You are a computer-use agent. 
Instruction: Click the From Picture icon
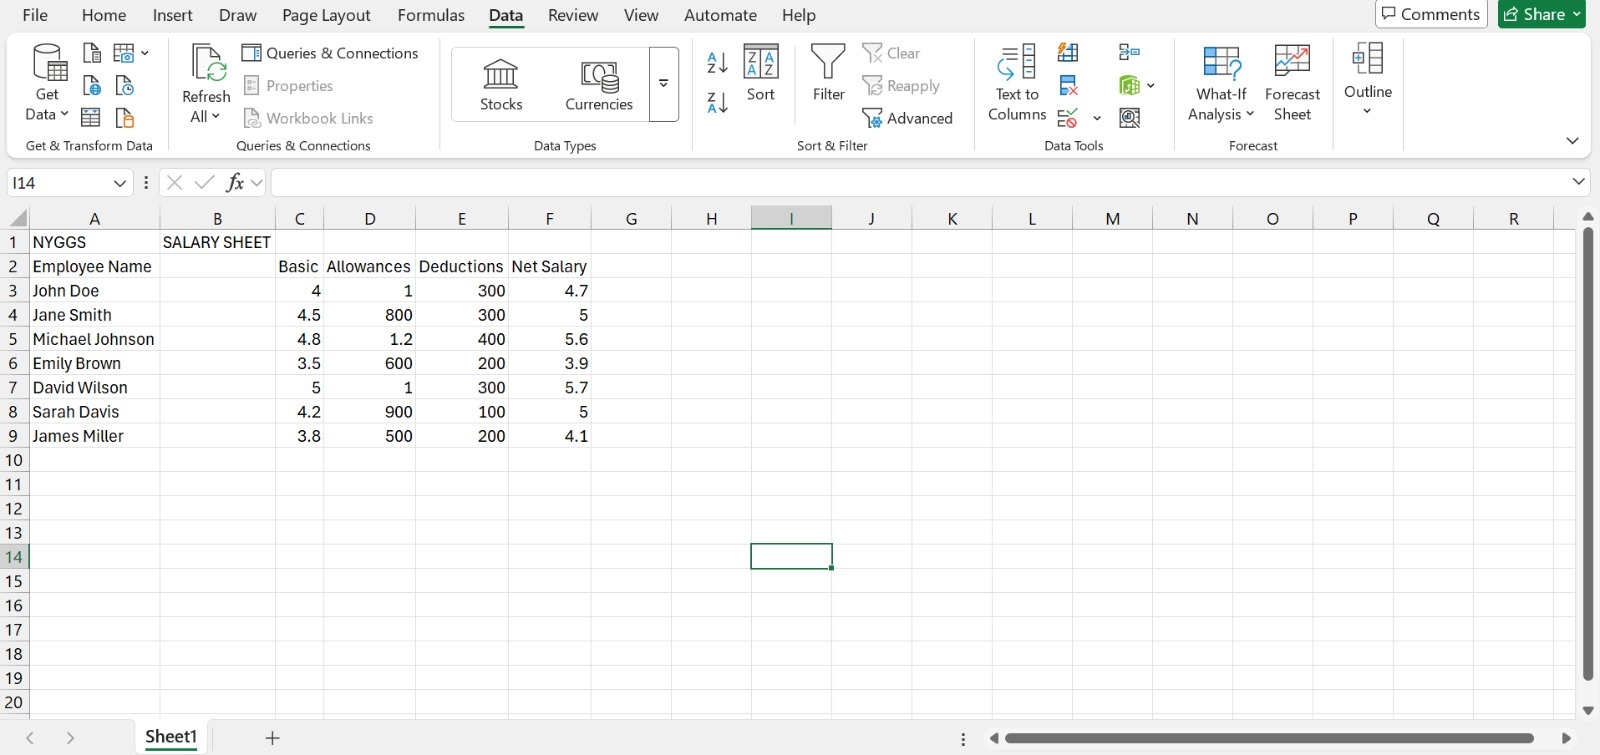(125, 53)
